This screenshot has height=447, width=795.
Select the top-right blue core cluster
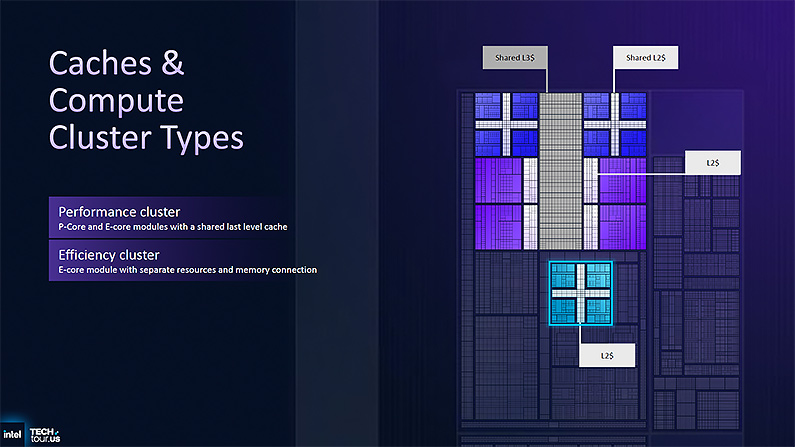tap(615, 123)
